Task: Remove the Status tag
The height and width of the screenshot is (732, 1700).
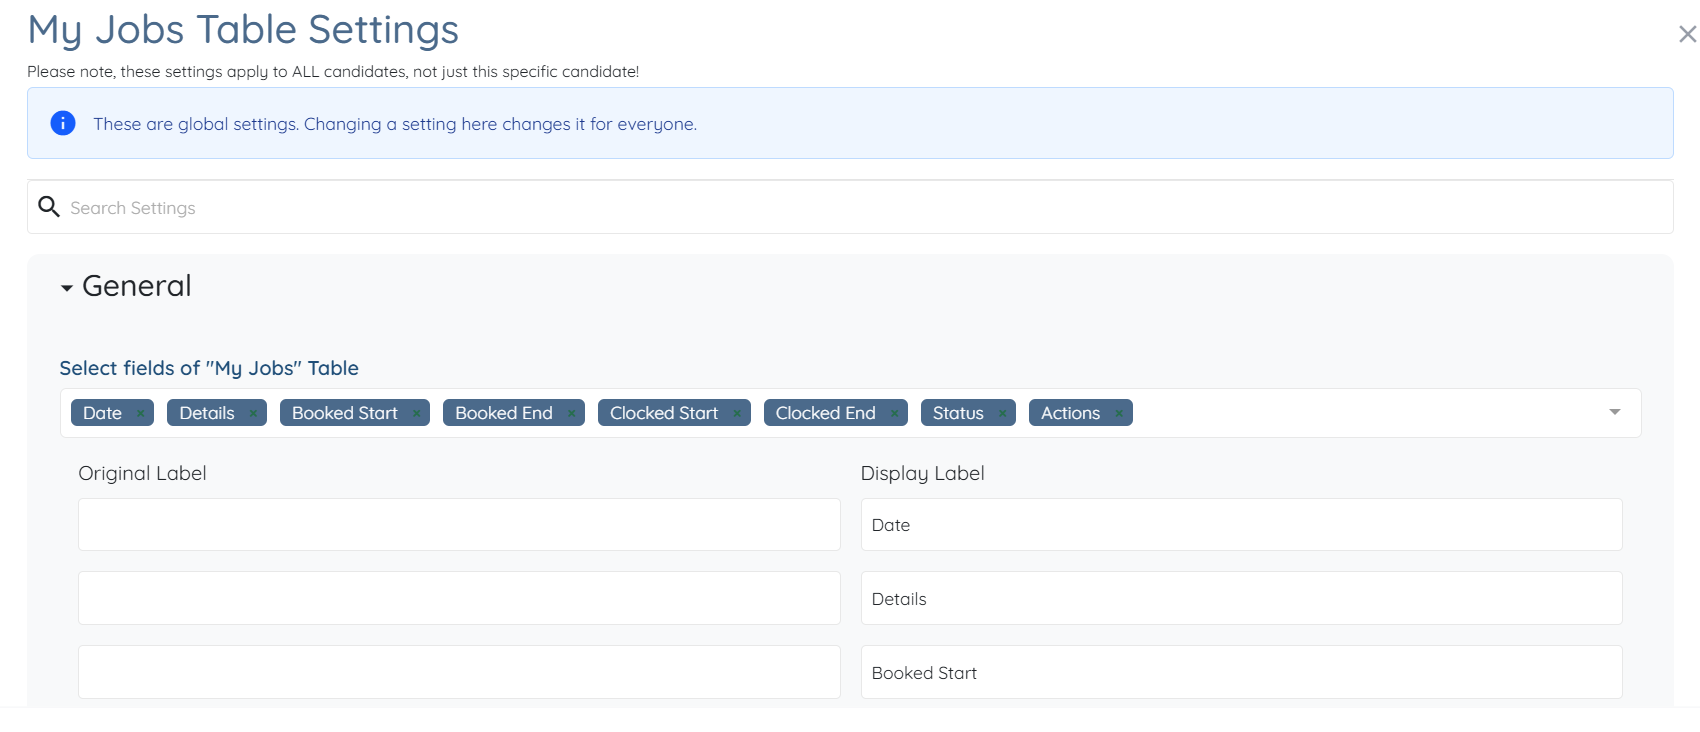Action: click(x=1002, y=414)
